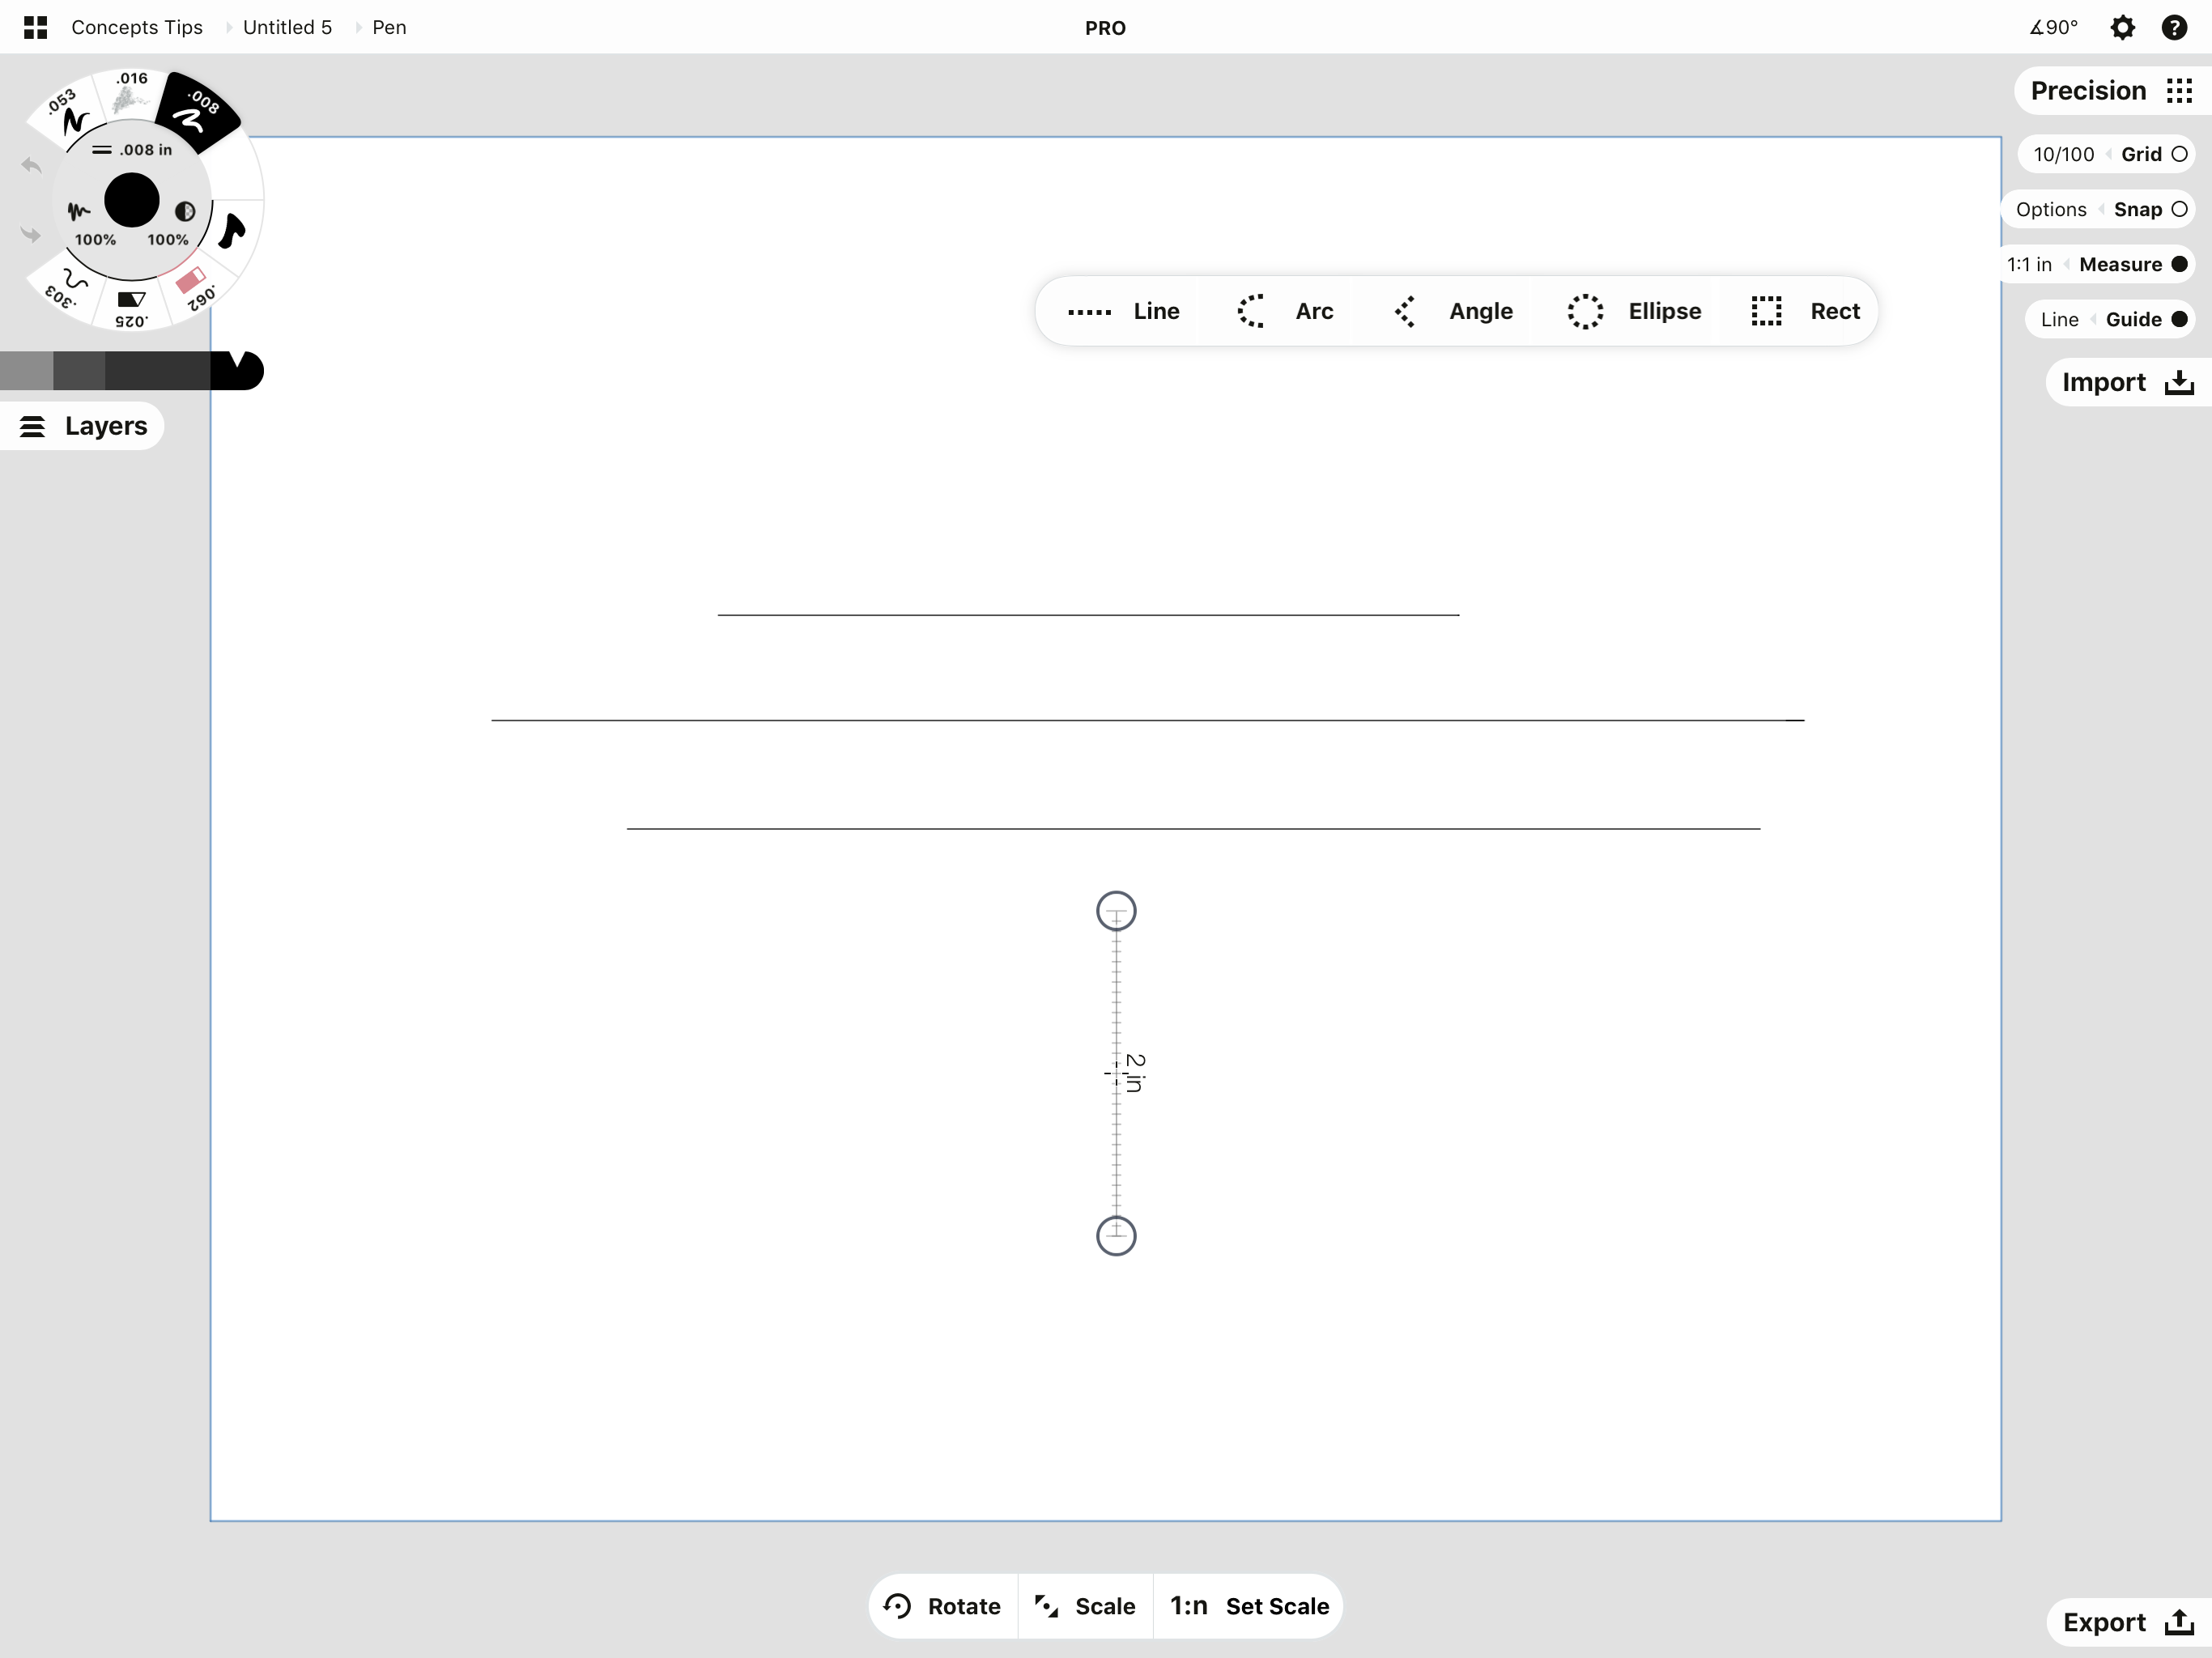Expand the Snap Options menu
Viewport: 2212px width, 1658px height.
(x=2050, y=209)
